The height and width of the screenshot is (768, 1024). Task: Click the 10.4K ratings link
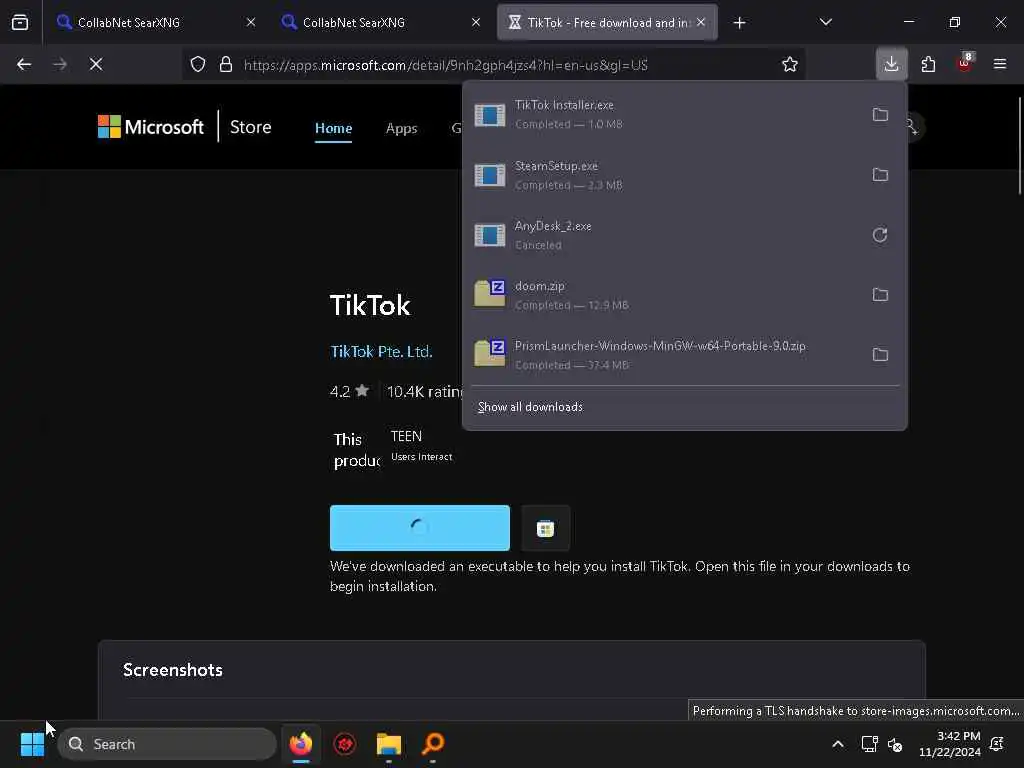click(x=425, y=391)
